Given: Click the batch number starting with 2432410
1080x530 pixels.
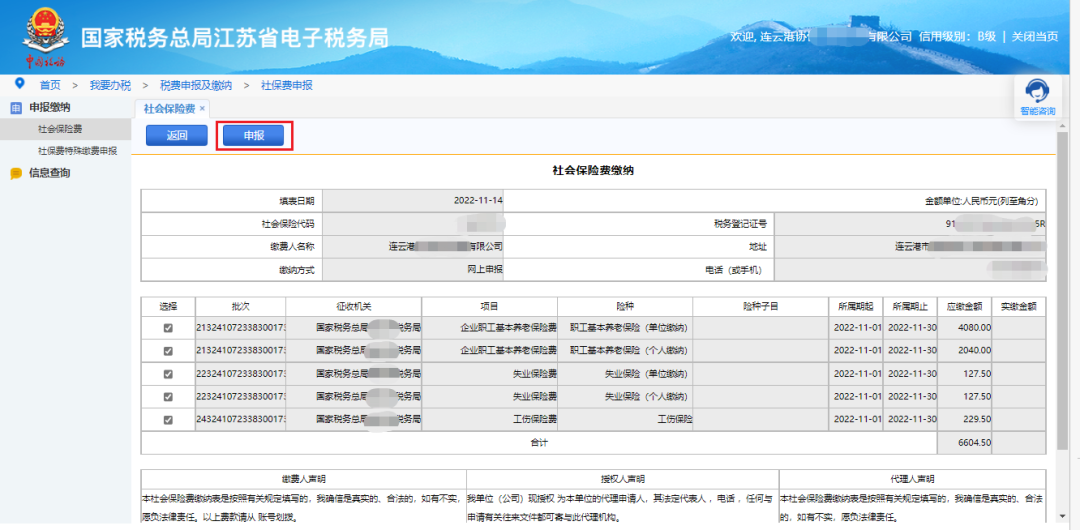Looking at the screenshot, I should [x=240, y=419].
